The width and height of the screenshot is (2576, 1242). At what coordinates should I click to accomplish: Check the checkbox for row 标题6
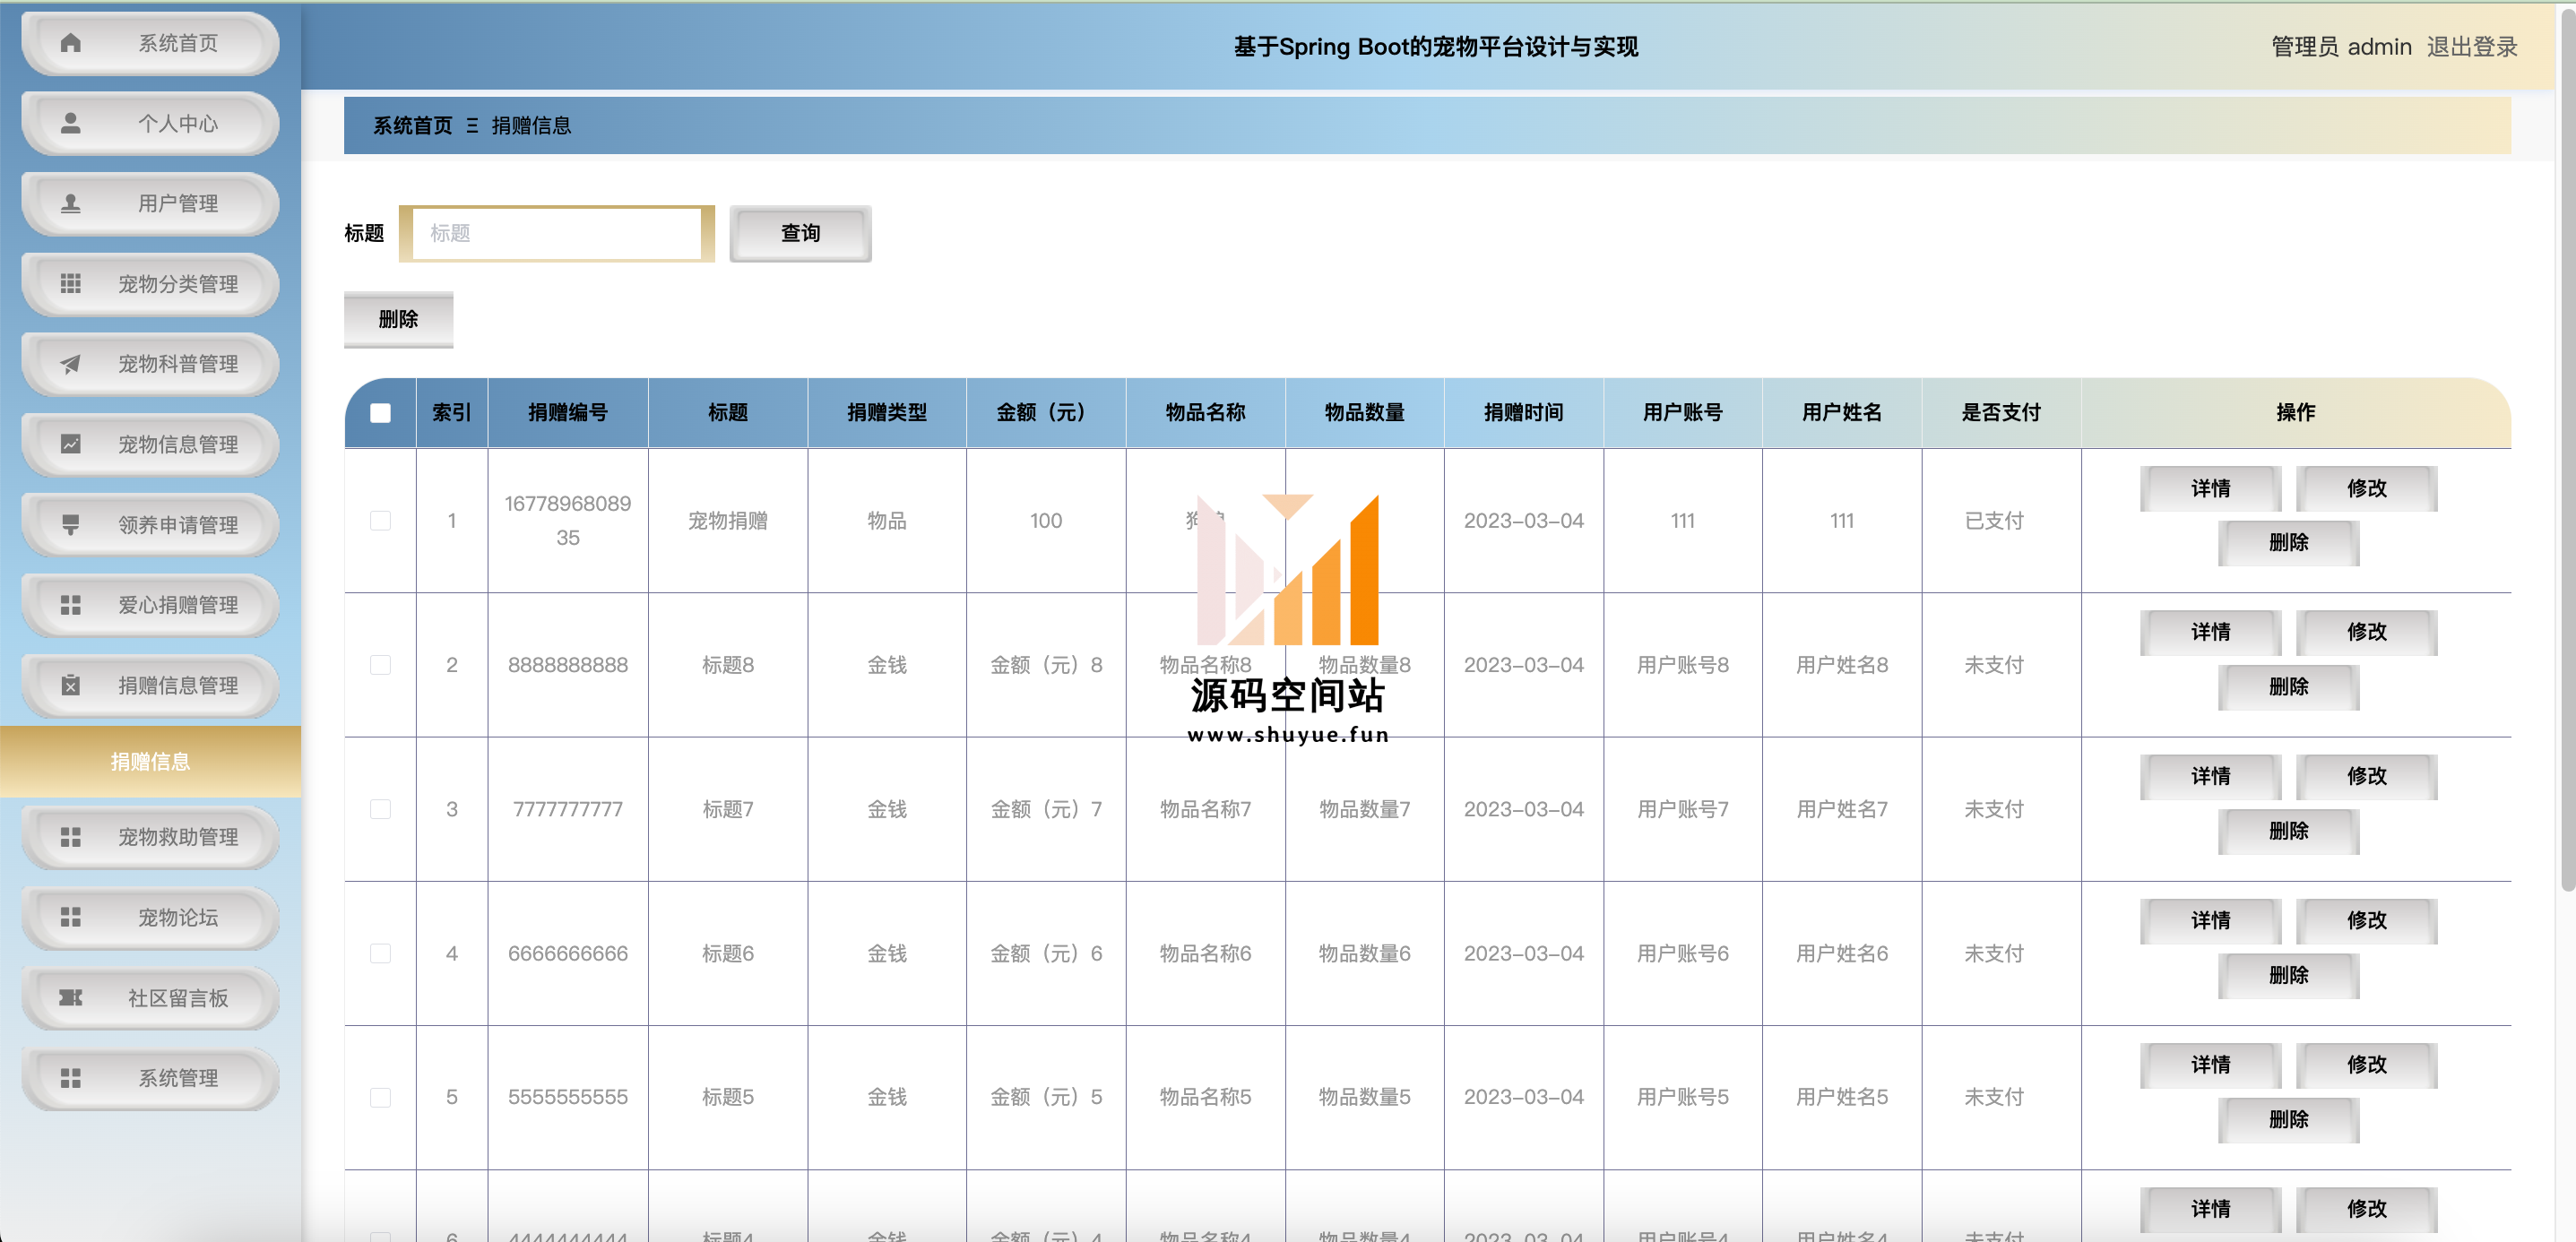pyautogui.click(x=380, y=953)
